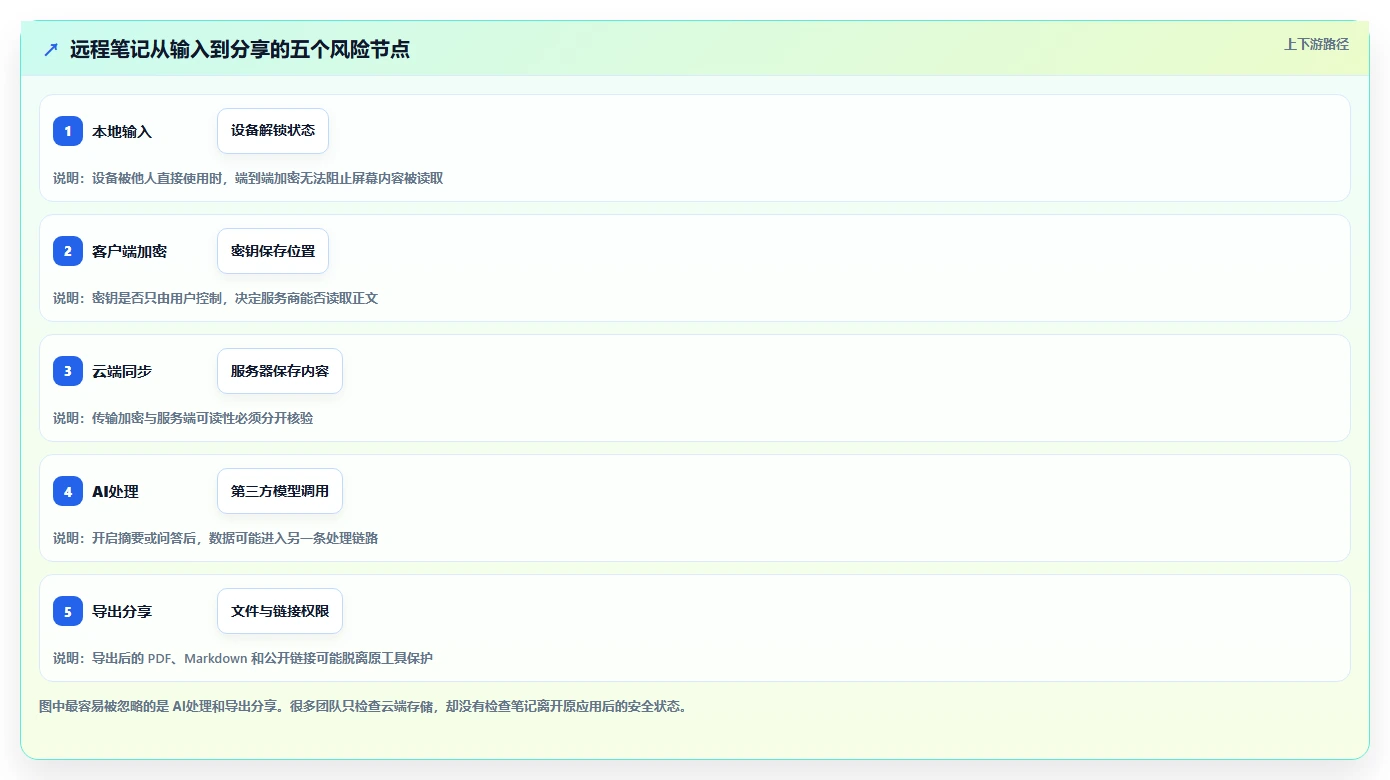The image size is (1390, 780).
Task: Click the 云端同步 step label
Action: pos(122,372)
